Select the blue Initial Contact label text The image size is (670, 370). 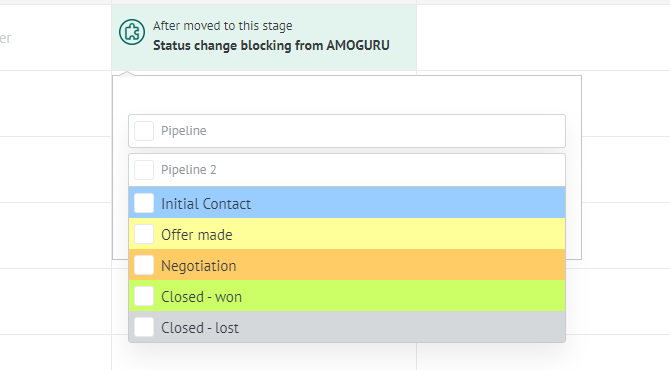[x=206, y=204]
